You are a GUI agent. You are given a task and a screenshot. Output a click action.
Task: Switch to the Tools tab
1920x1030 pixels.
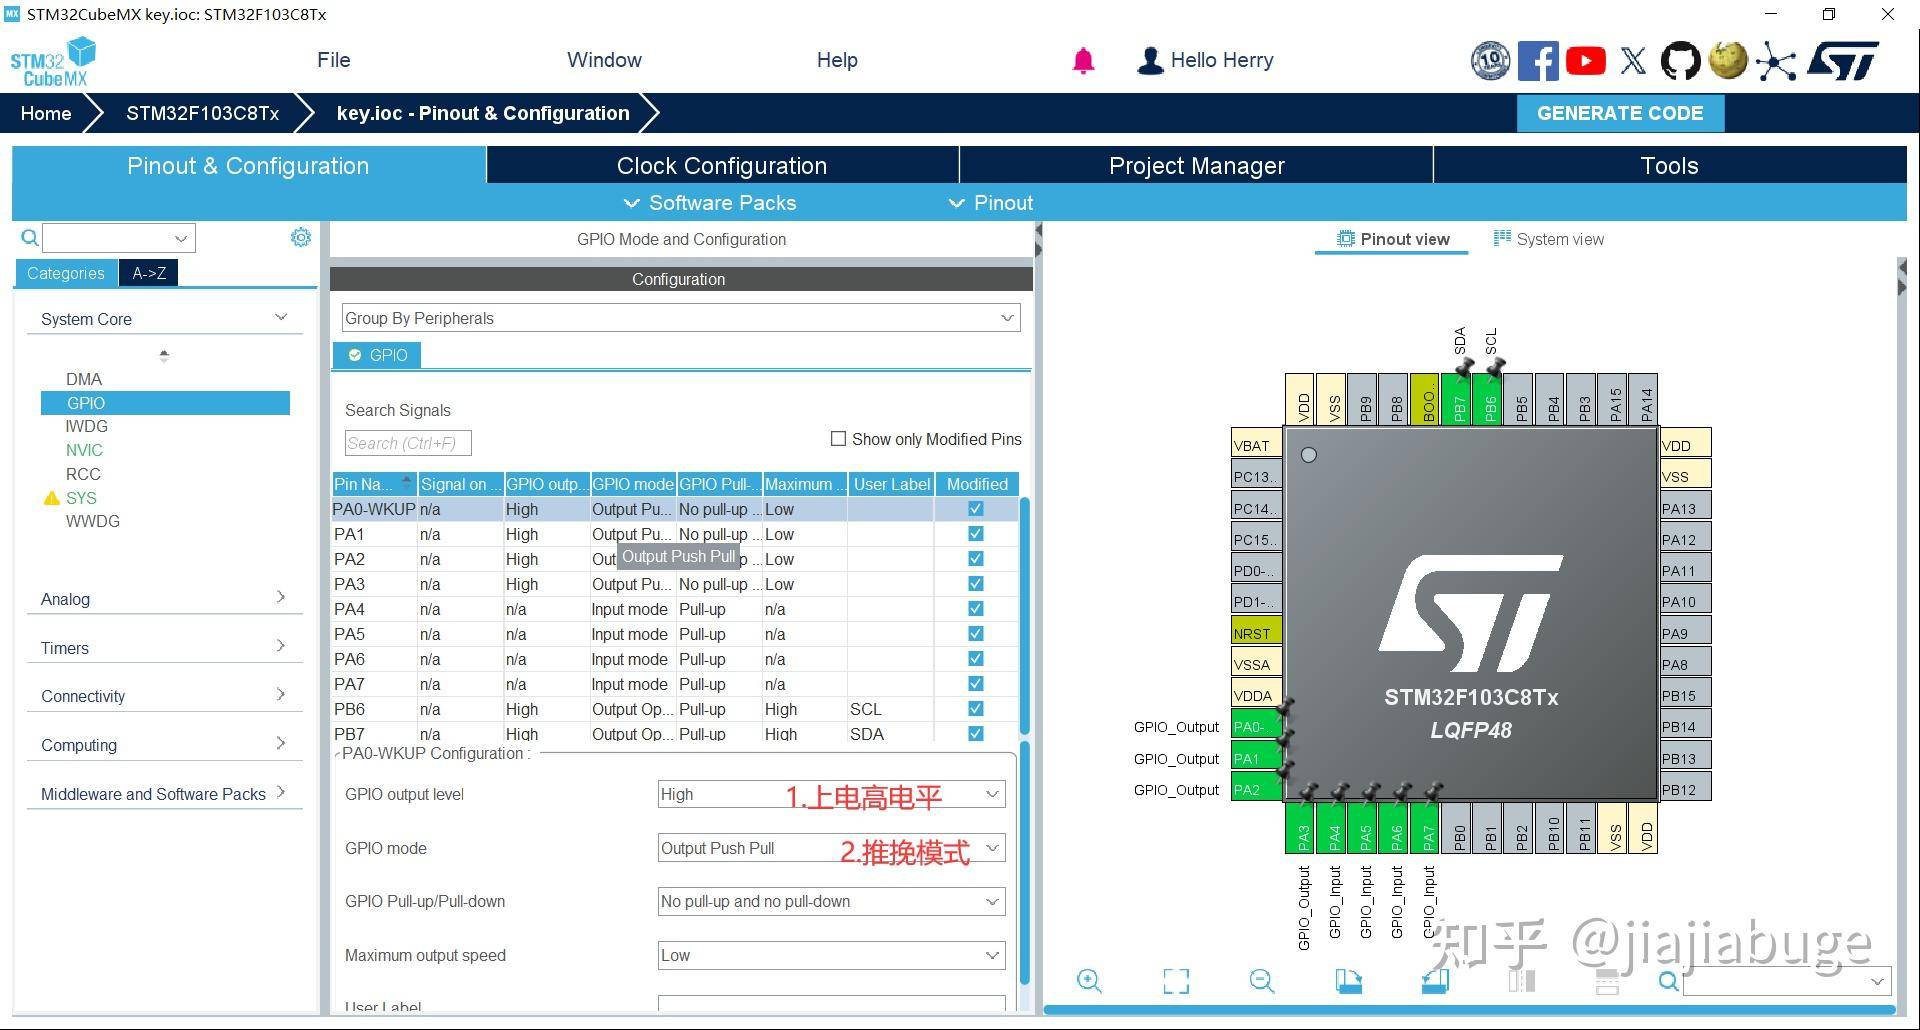click(x=1669, y=165)
